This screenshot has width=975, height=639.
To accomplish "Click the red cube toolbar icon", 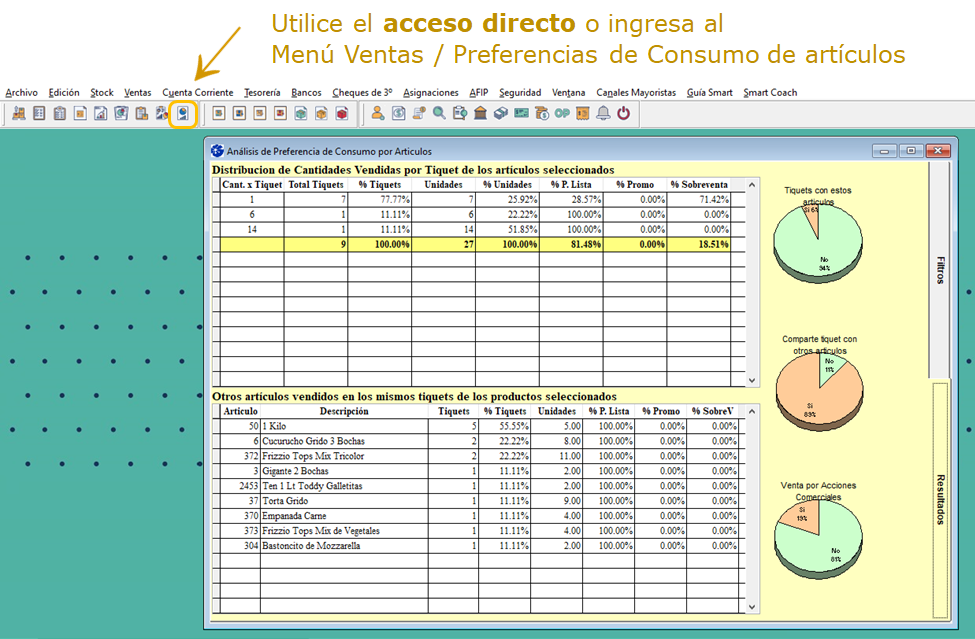I will point(342,113).
